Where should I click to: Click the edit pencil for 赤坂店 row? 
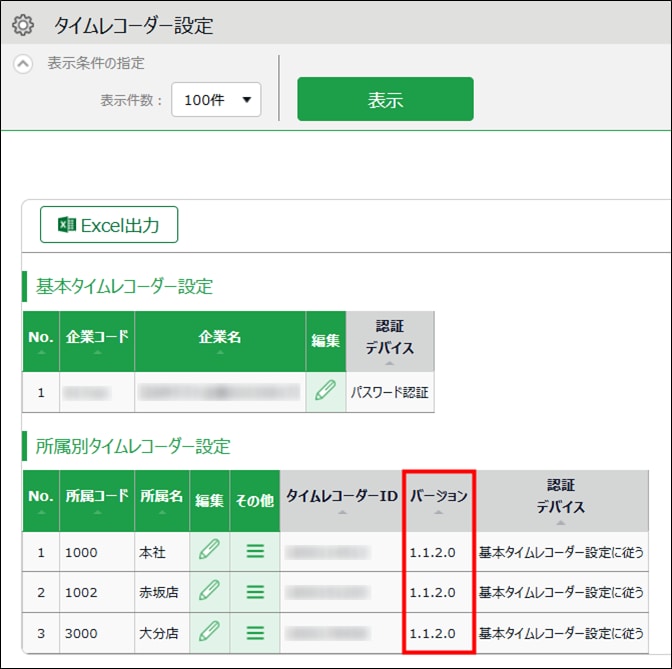pyautogui.click(x=209, y=592)
